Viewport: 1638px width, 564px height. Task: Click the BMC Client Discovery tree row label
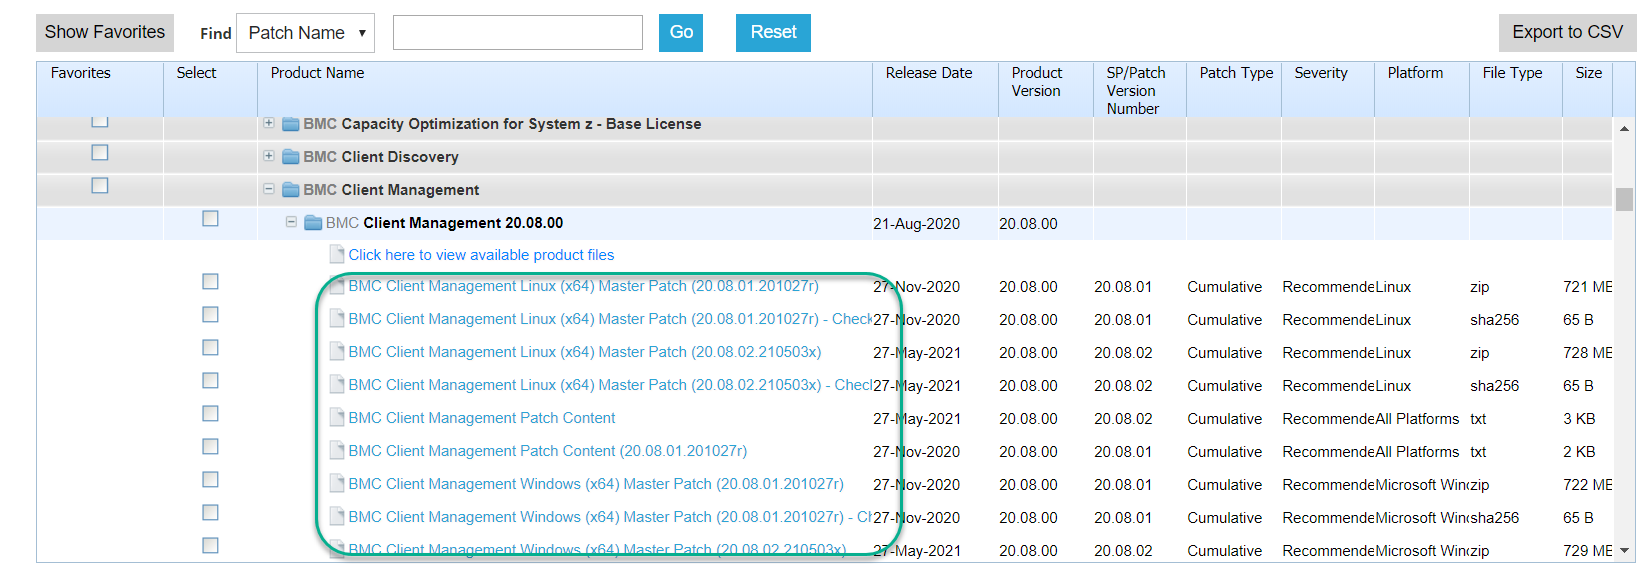(381, 157)
